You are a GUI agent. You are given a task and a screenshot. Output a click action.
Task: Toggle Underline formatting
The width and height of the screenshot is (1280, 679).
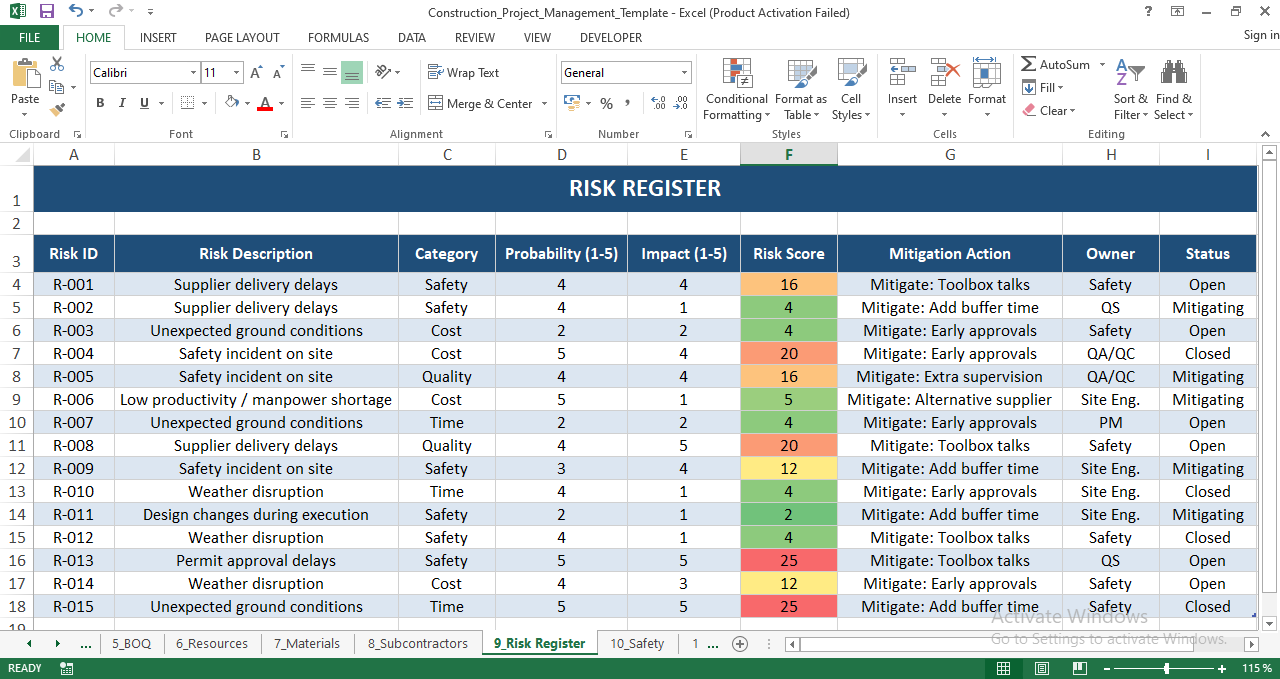pyautogui.click(x=144, y=103)
